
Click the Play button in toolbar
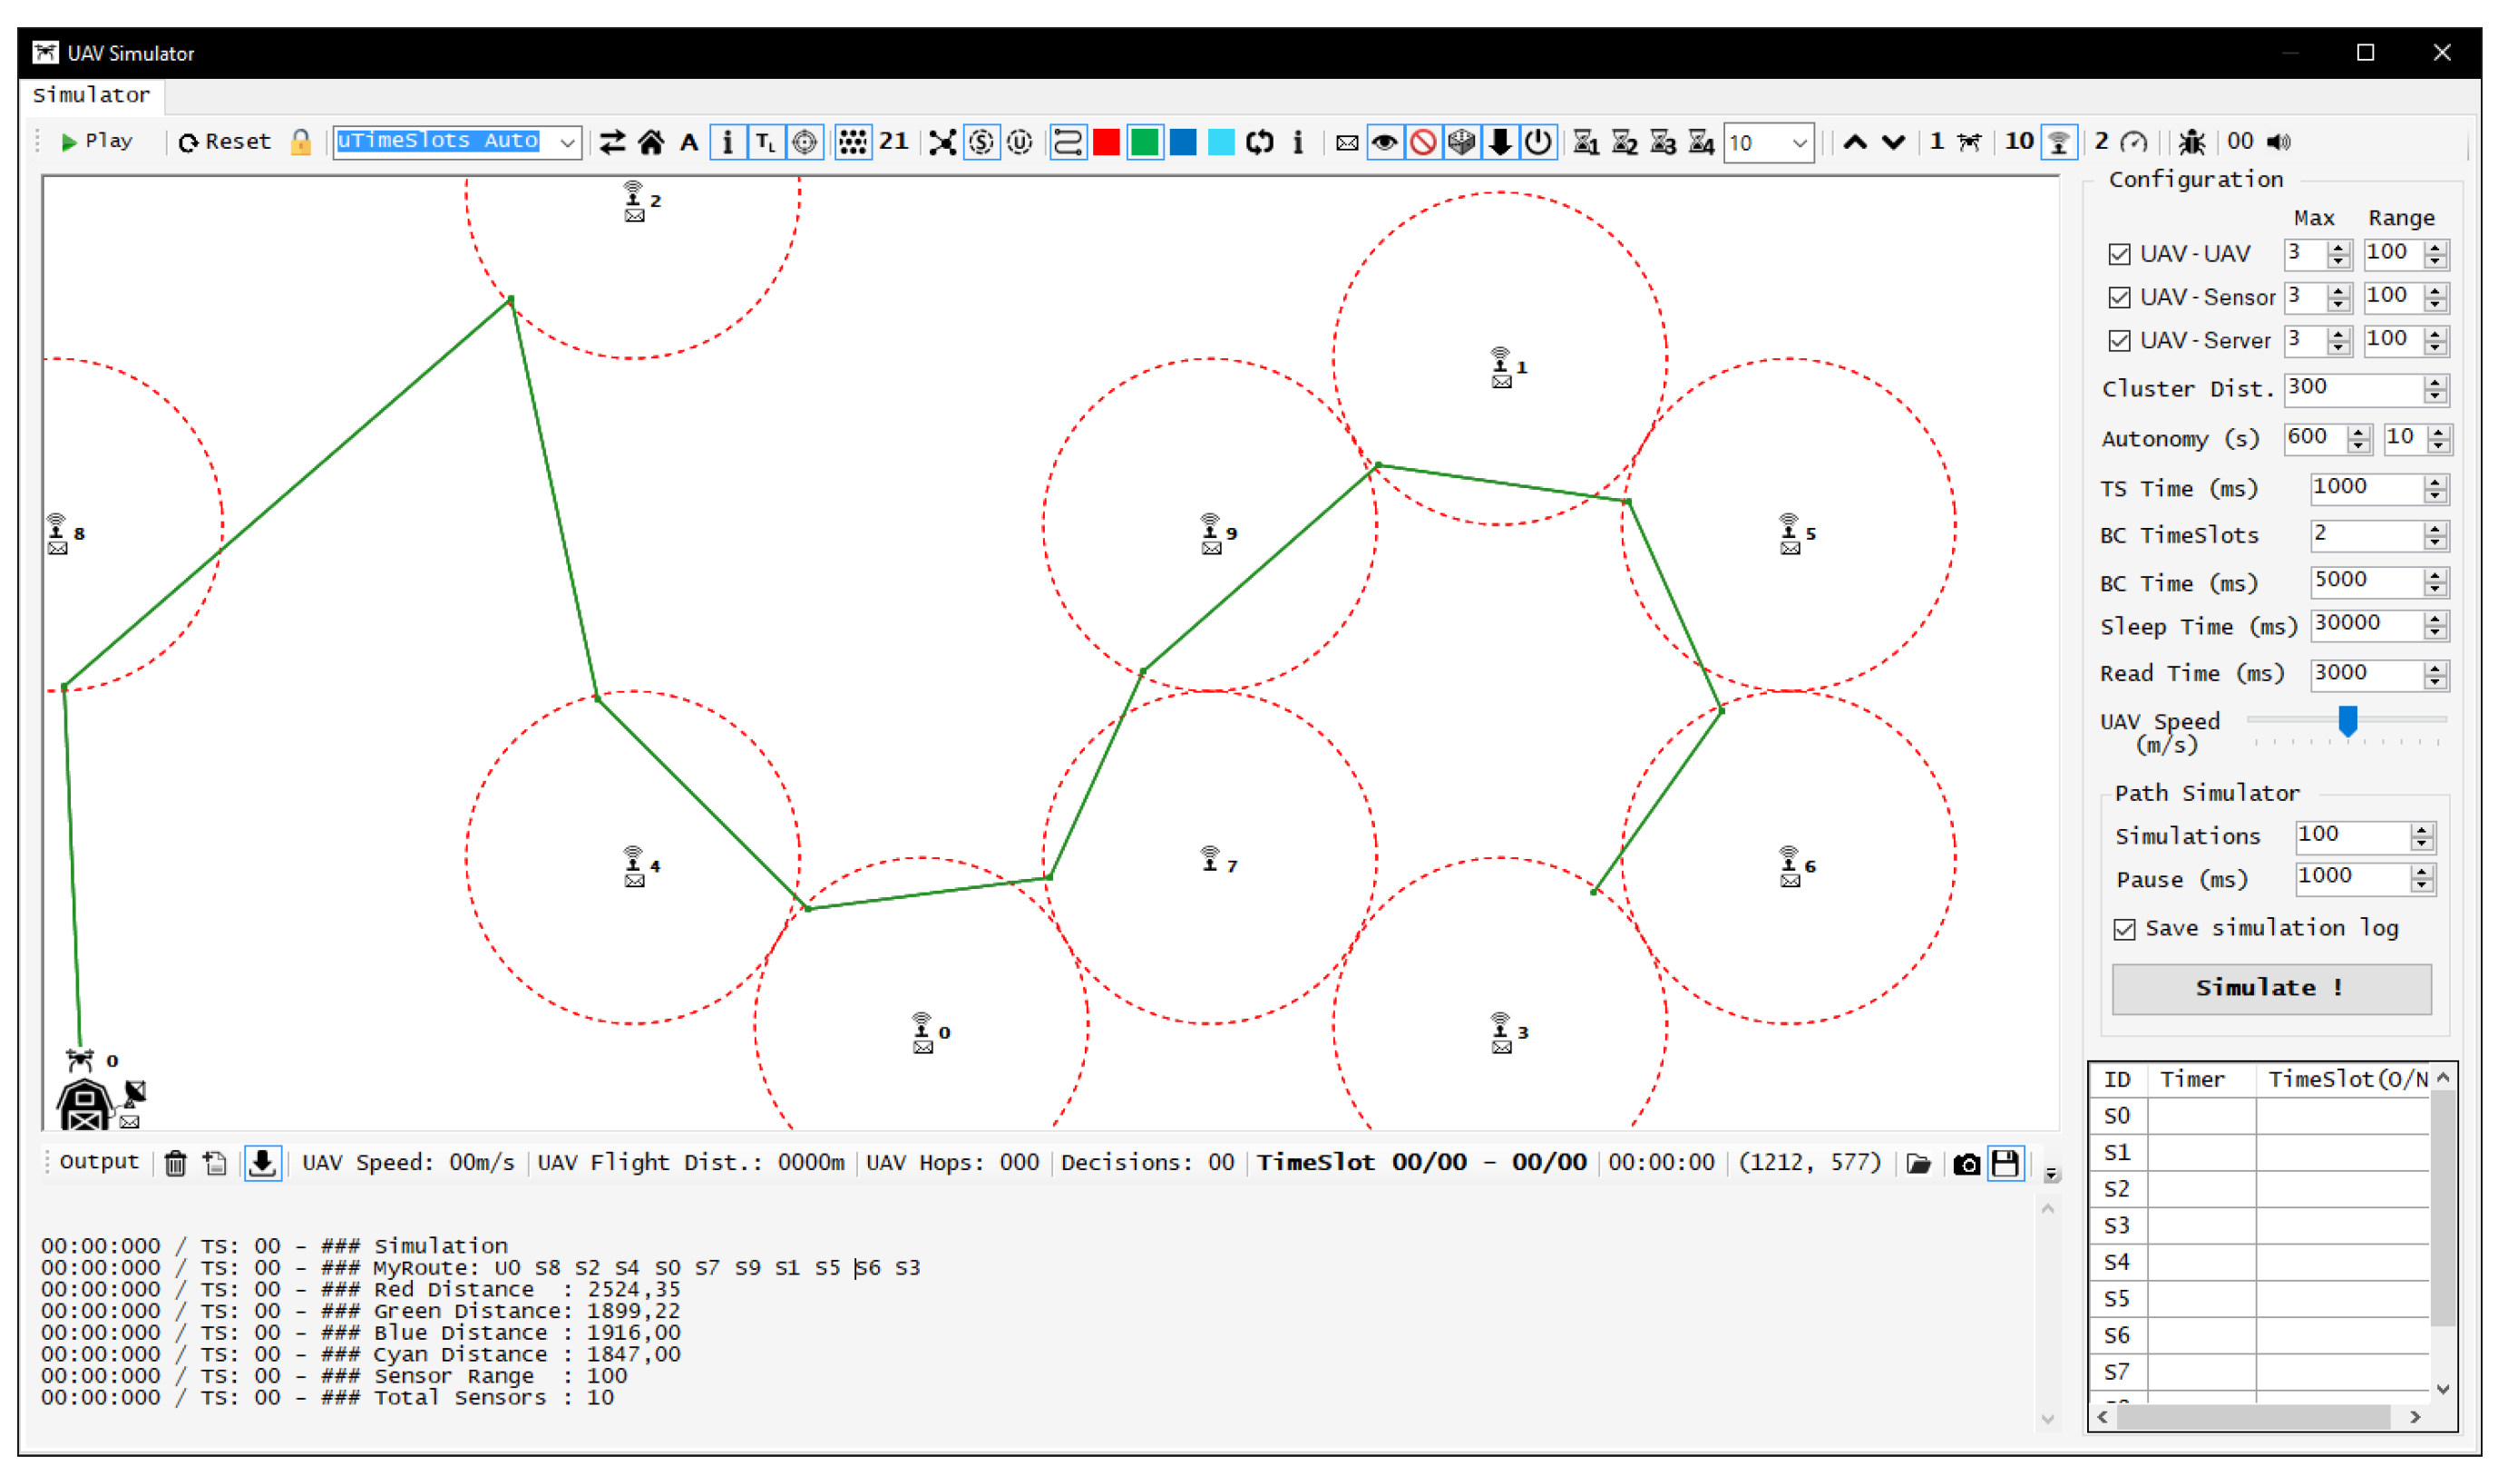click(97, 142)
